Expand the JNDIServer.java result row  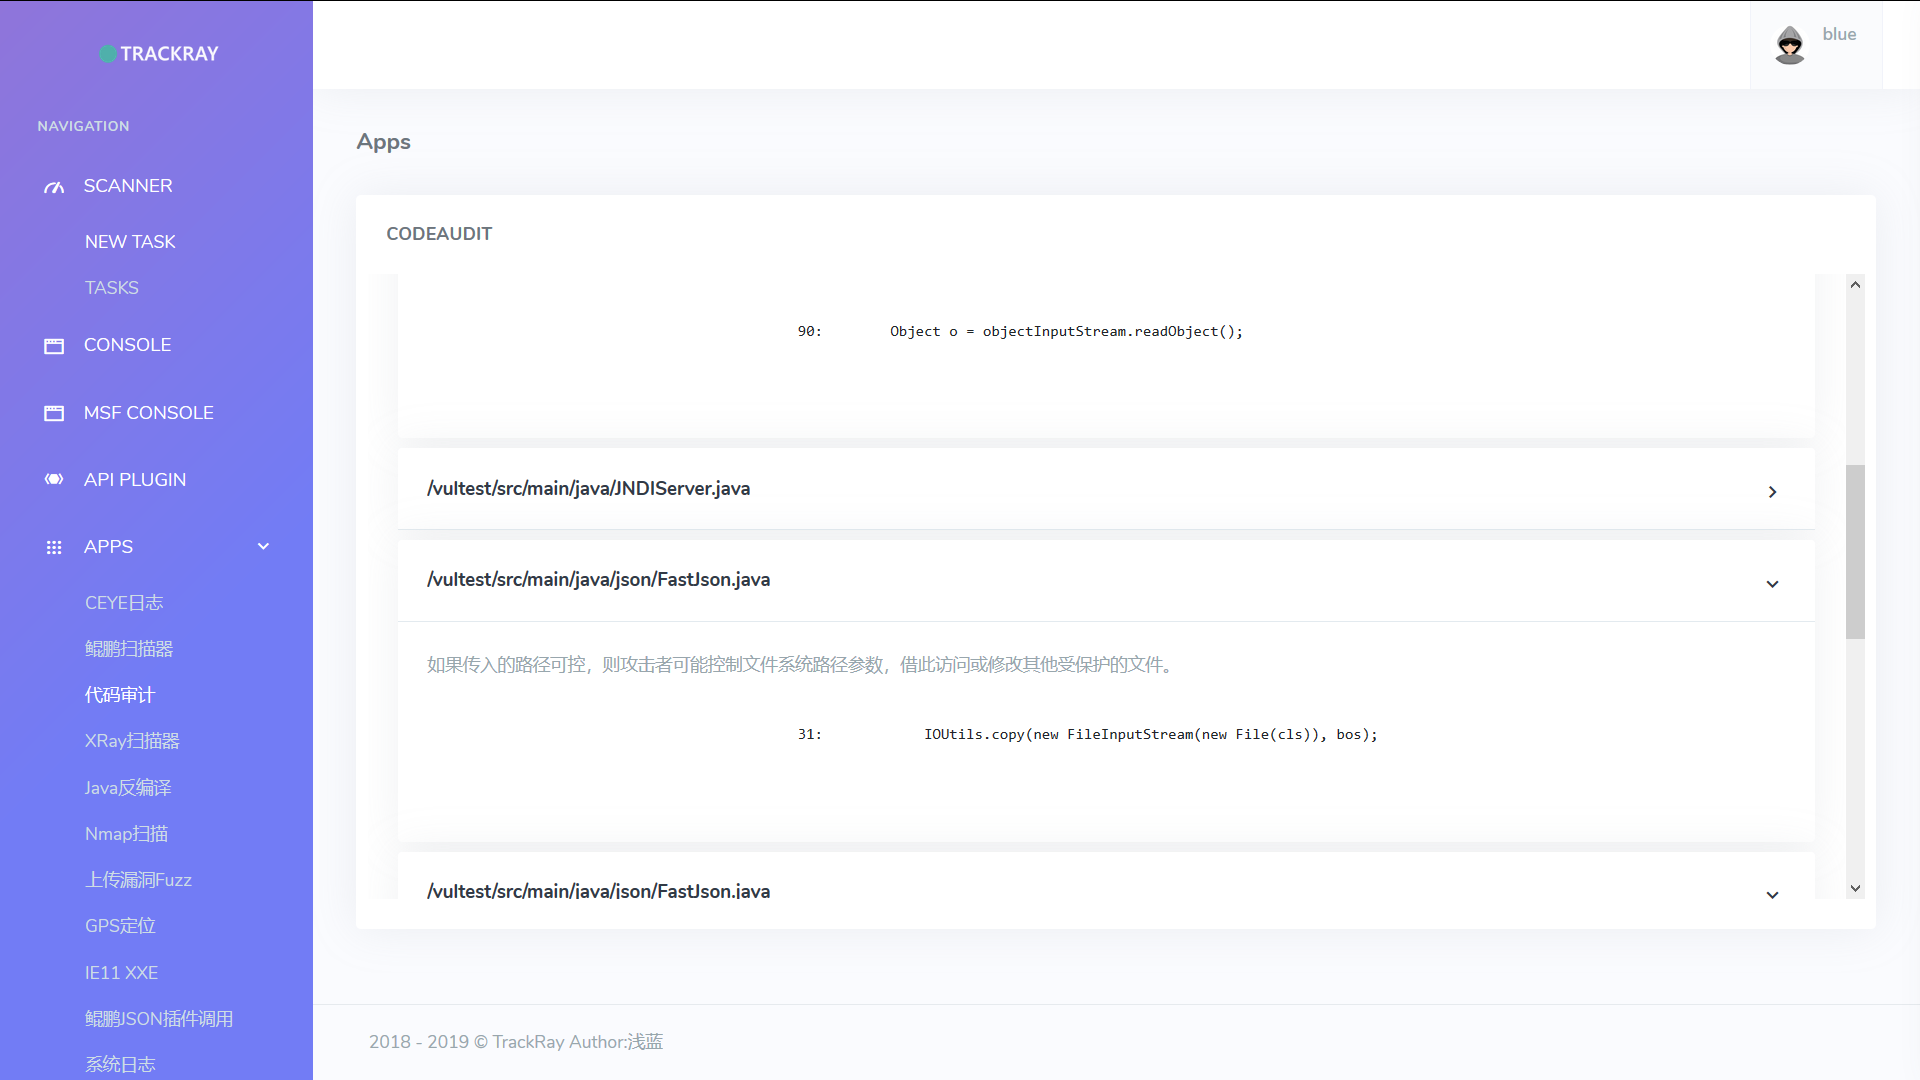[x=1772, y=492]
